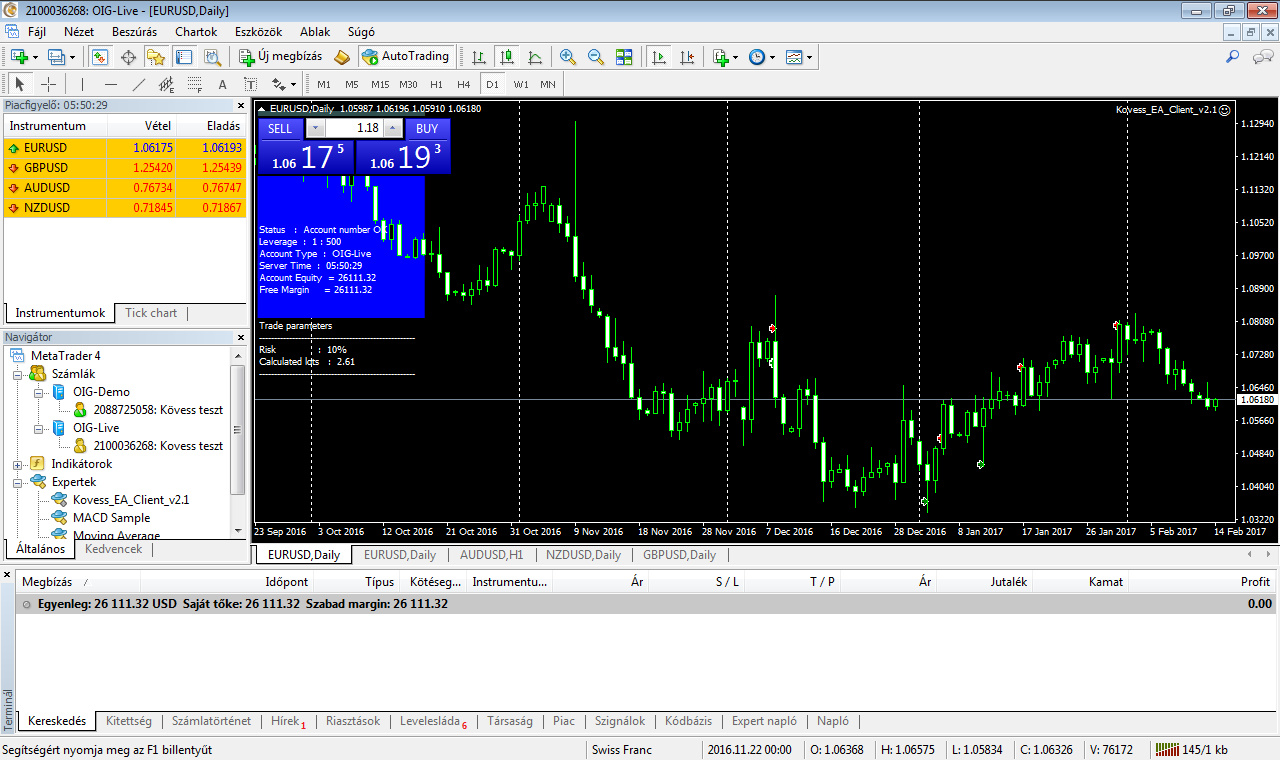
Task: Open the Profiles dropdown arrow
Action: coord(72,57)
